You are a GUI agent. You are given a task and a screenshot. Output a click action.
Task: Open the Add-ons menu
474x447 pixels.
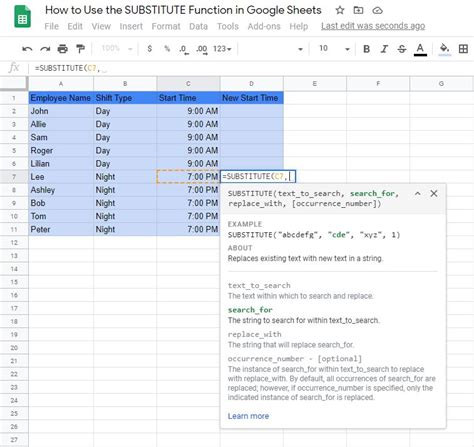click(264, 26)
